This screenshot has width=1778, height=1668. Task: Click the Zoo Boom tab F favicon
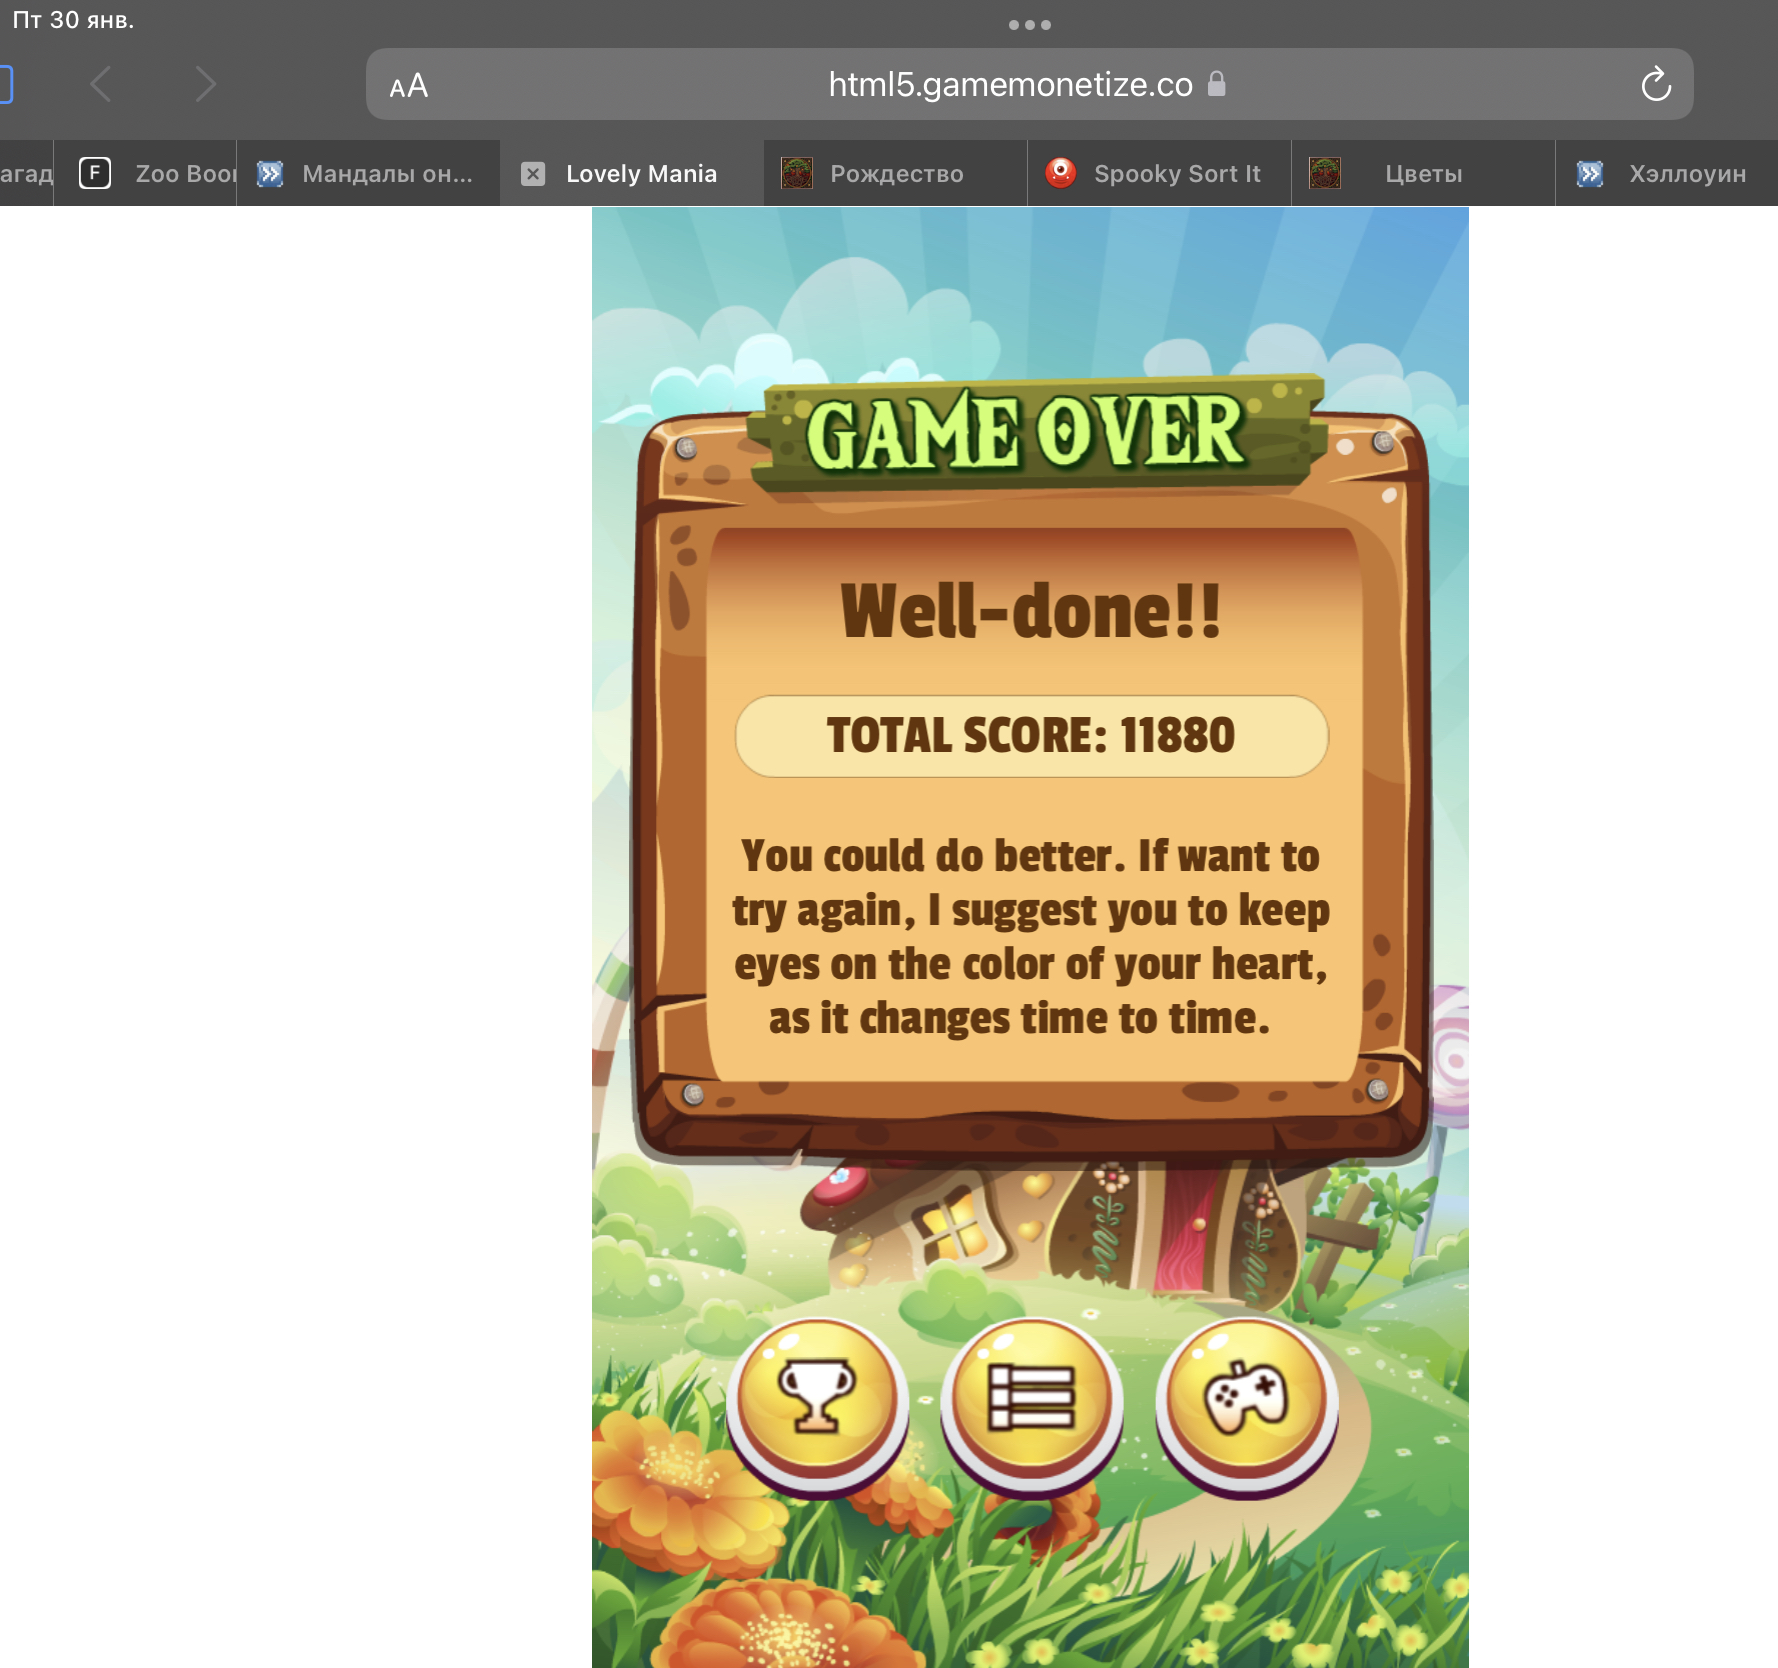(x=95, y=173)
